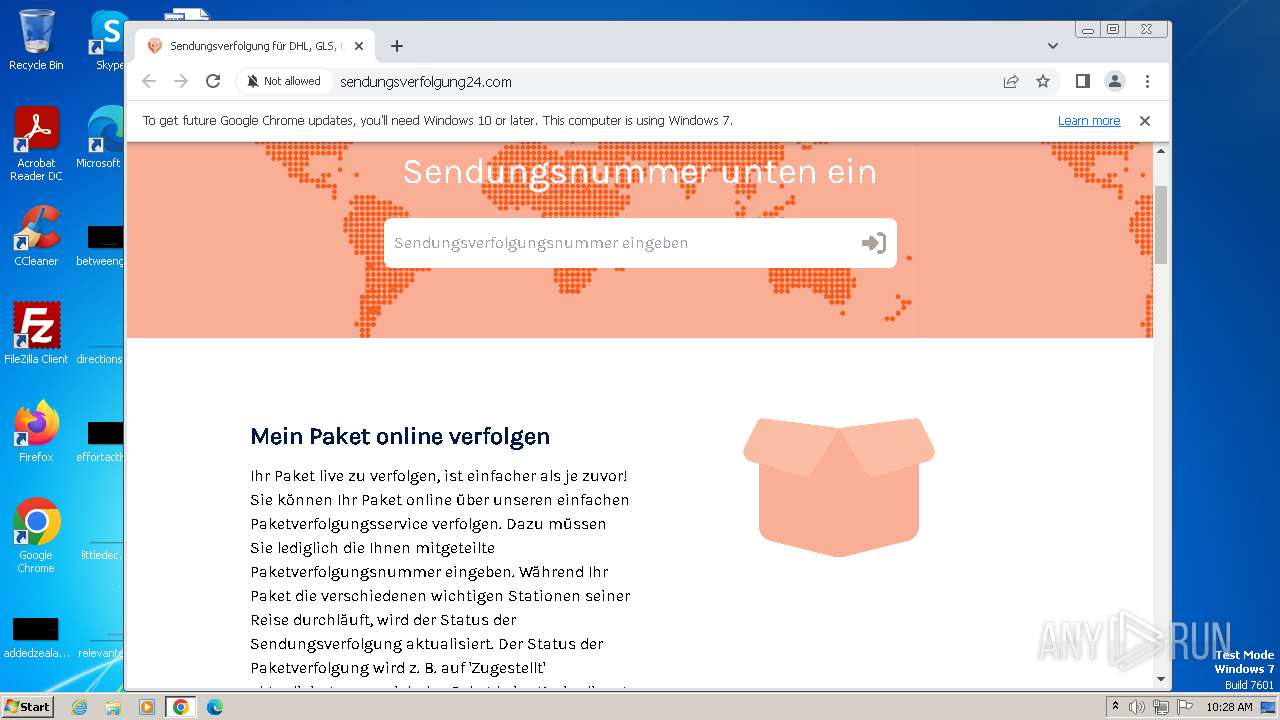Open the volume control tray icon
Viewport: 1280px width, 720px height.
(1137, 707)
